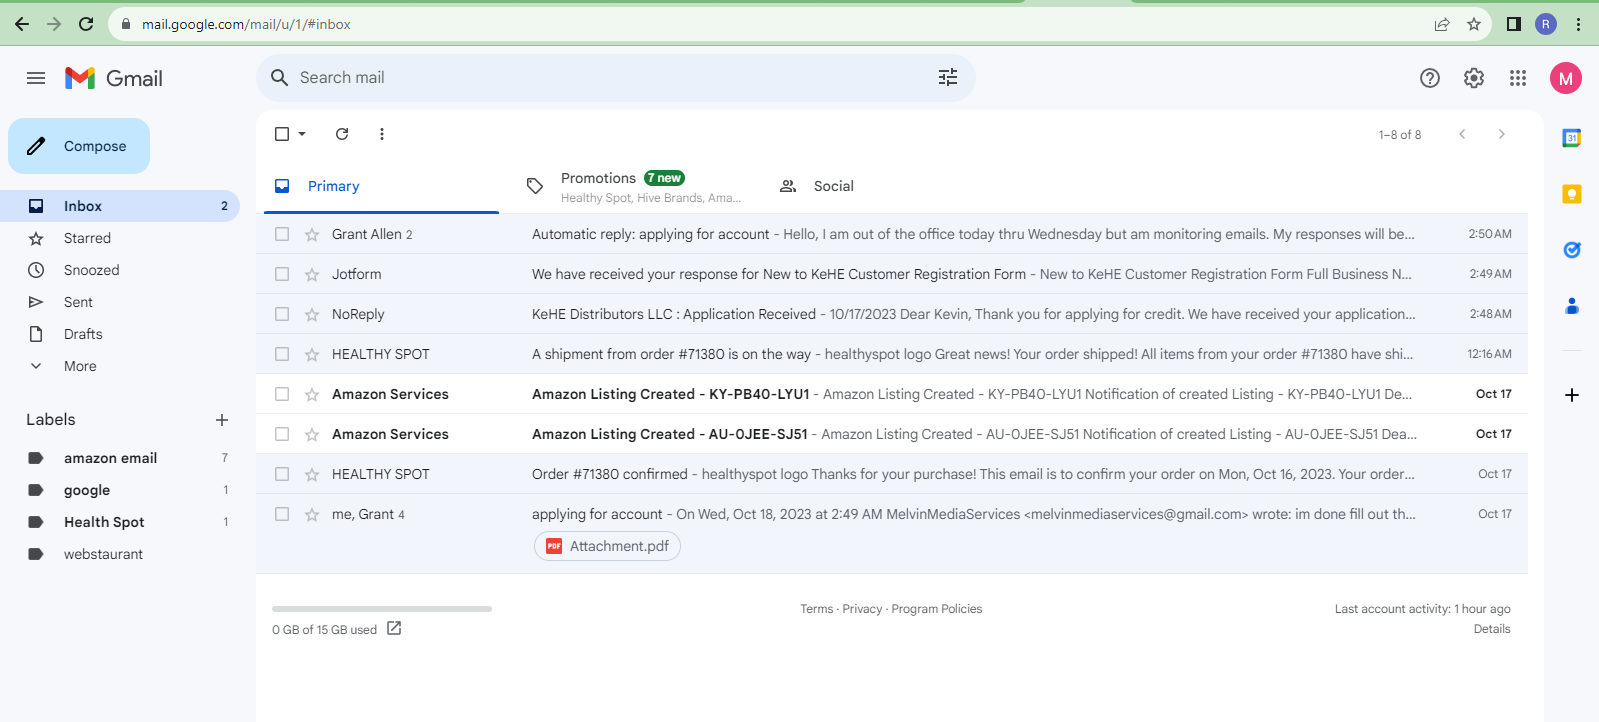Compose a new email
Image resolution: width=1599 pixels, height=722 pixels.
(x=79, y=146)
